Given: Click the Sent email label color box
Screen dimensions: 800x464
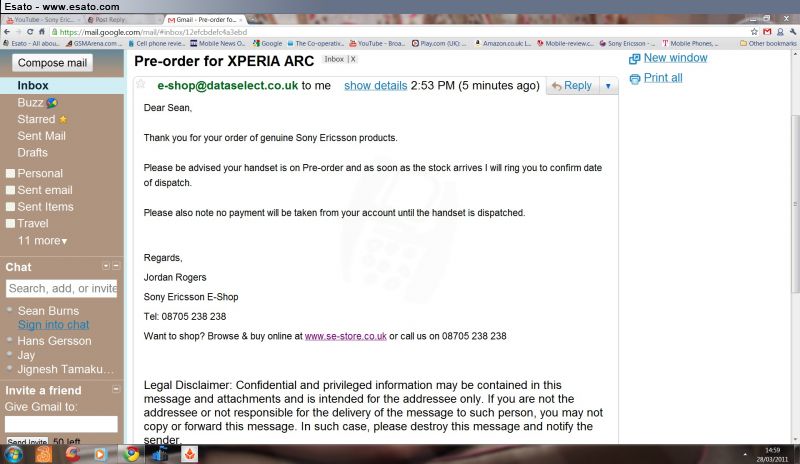Looking at the screenshot, I should (10, 190).
